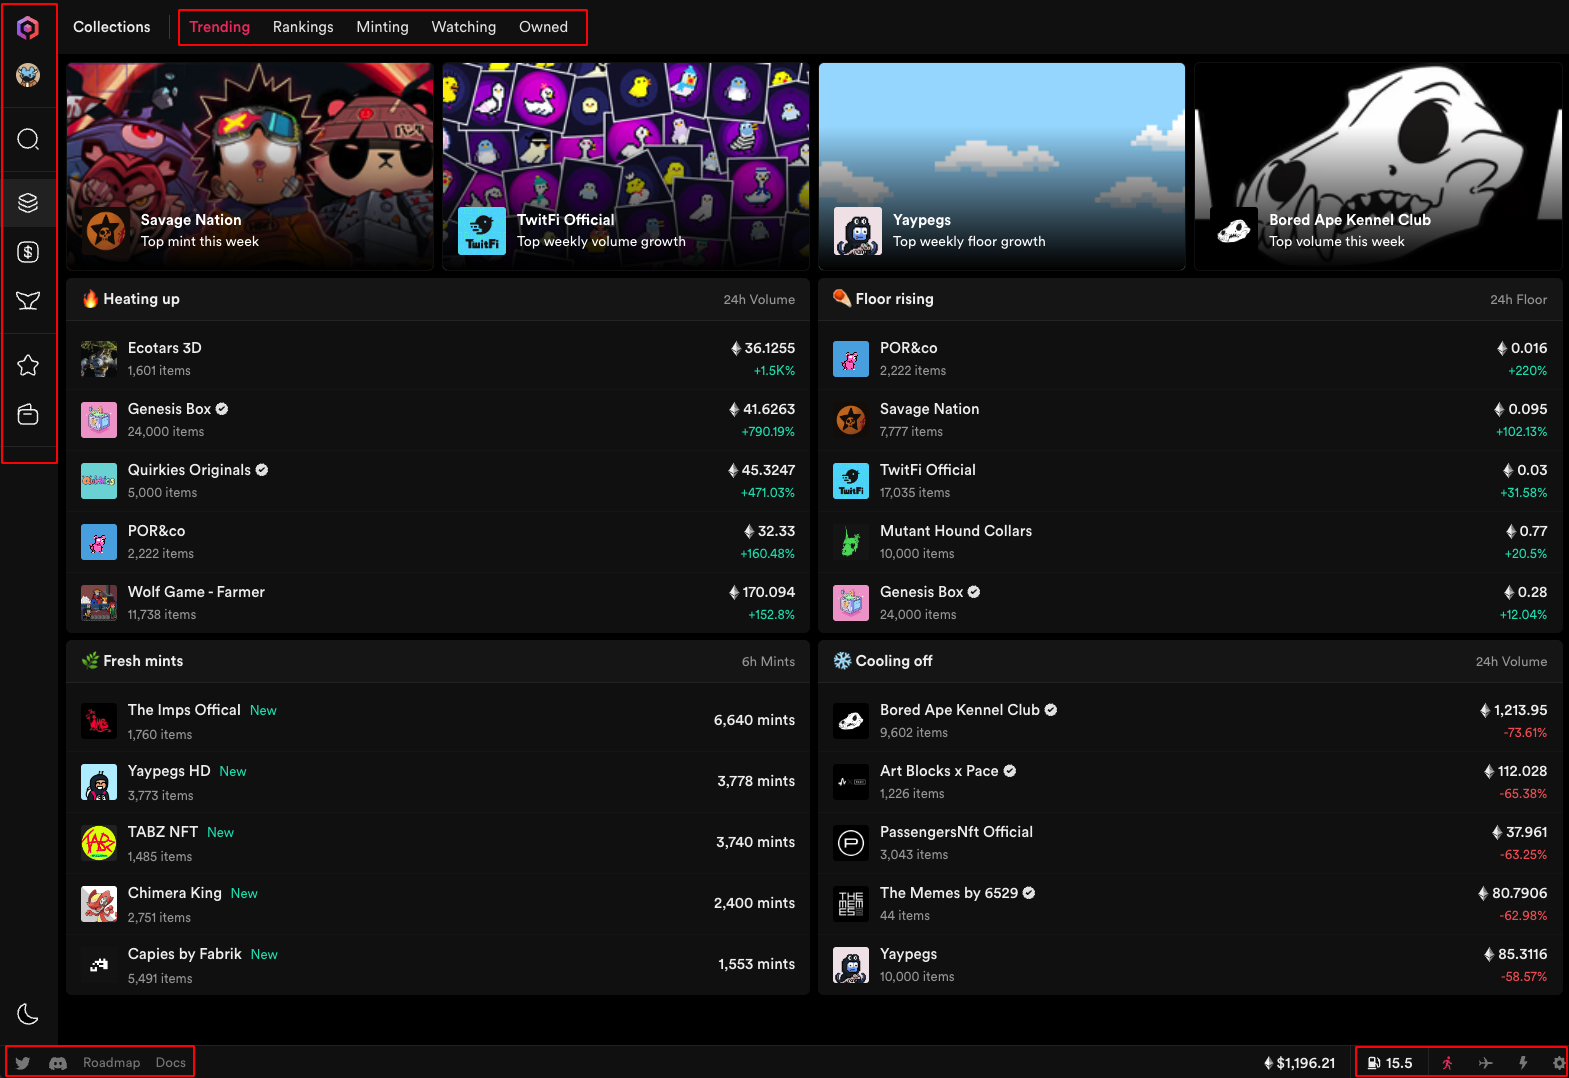Click the Art Blocks x Pace icon
Screen dimensions: 1569x1078
tap(851, 782)
